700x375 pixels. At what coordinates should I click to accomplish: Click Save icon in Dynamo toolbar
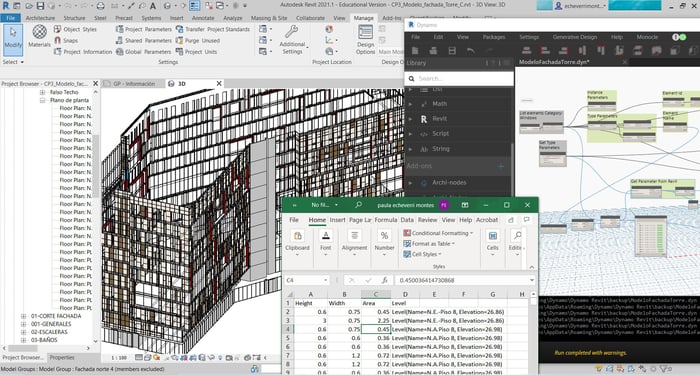pos(452,50)
